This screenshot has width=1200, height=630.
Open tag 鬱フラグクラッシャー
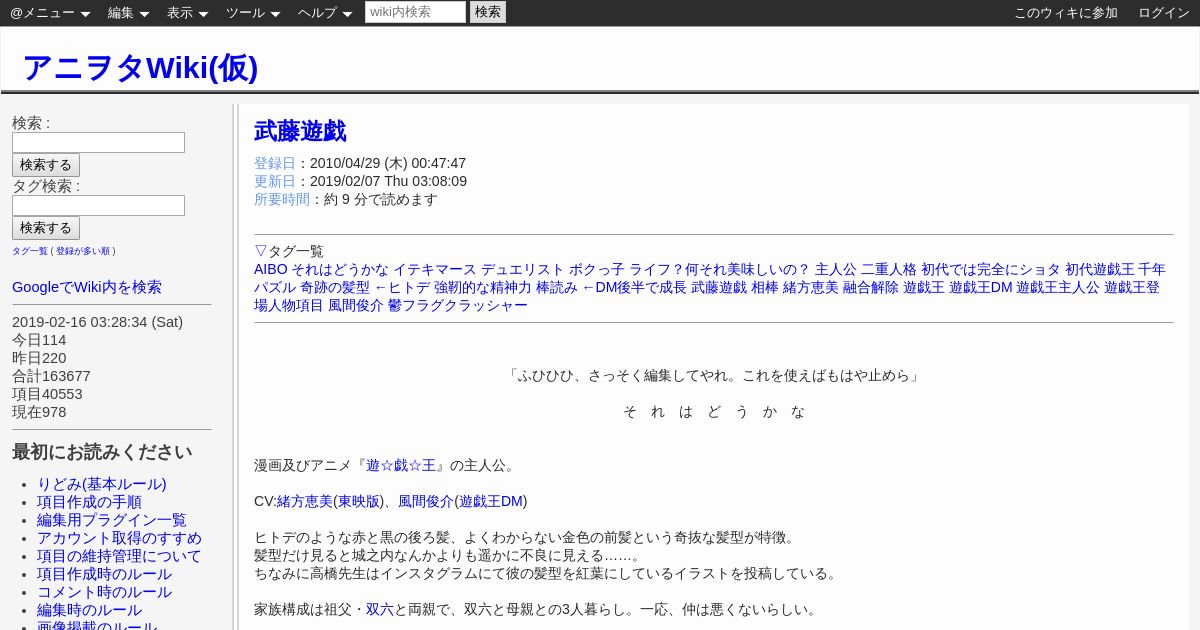pyautogui.click(x=458, y=305)
